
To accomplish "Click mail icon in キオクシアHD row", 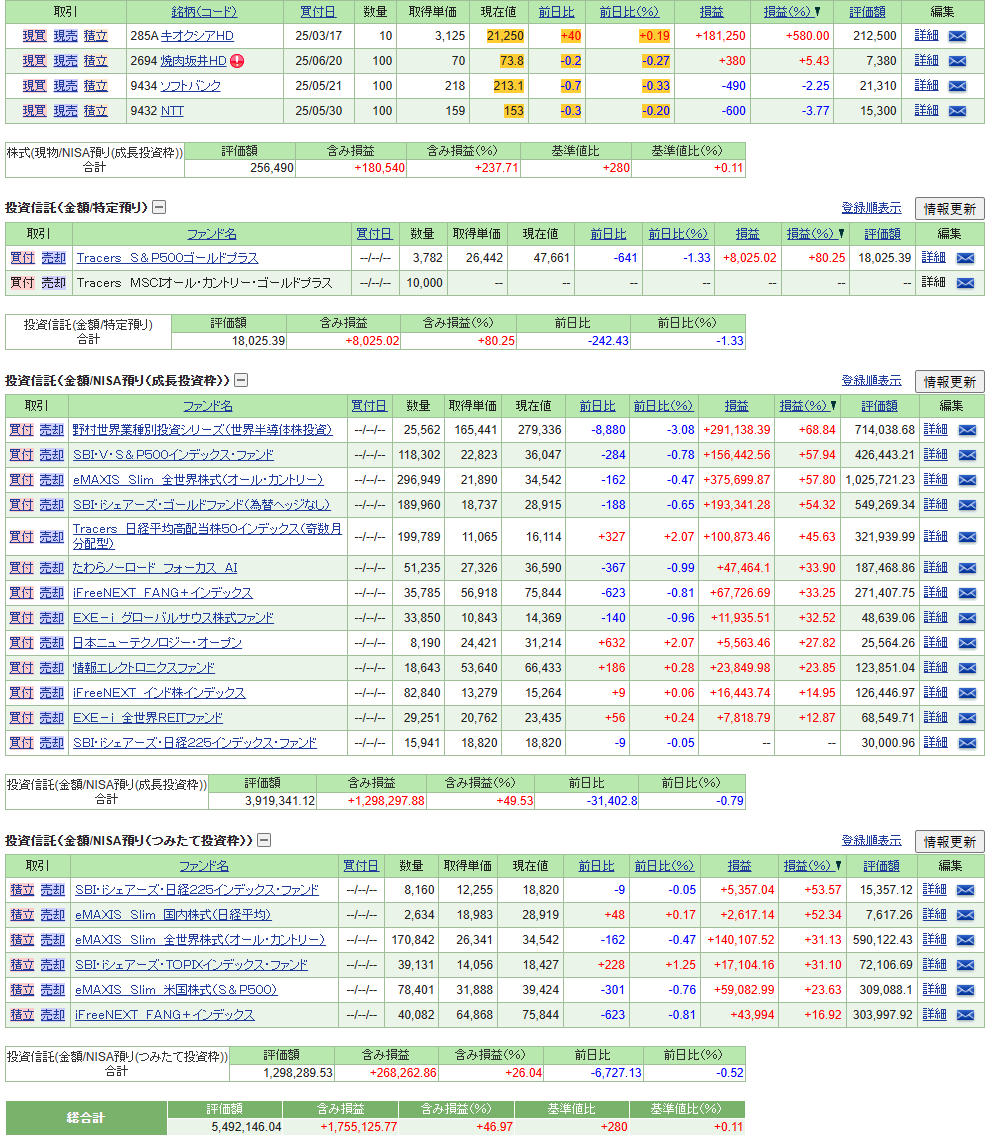I will [957, 36].
